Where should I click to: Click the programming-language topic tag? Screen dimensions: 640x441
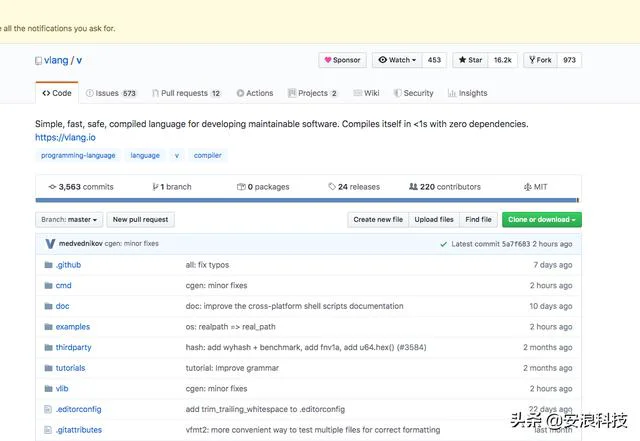[78, 156]
